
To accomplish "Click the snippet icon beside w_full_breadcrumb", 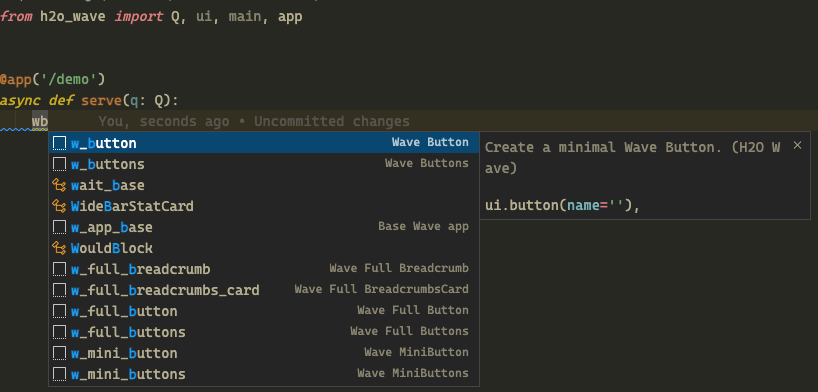I will [x=59, y=269].
